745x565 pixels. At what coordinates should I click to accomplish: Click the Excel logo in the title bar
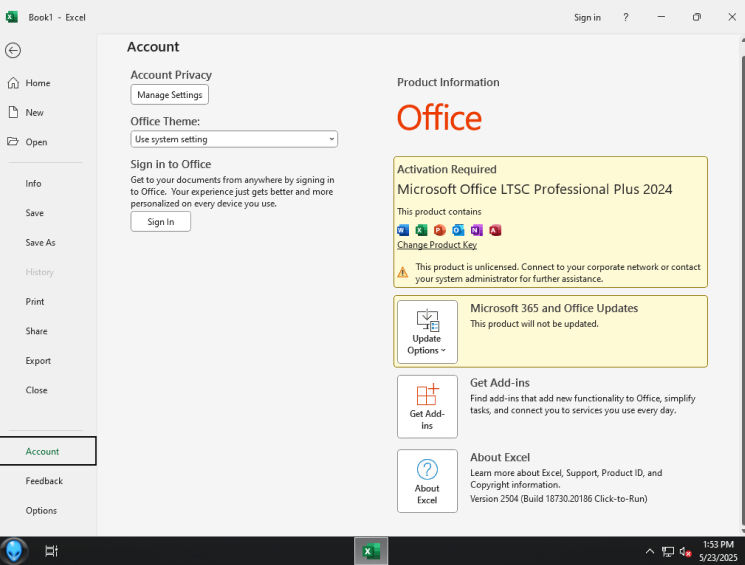pos(11,17)
